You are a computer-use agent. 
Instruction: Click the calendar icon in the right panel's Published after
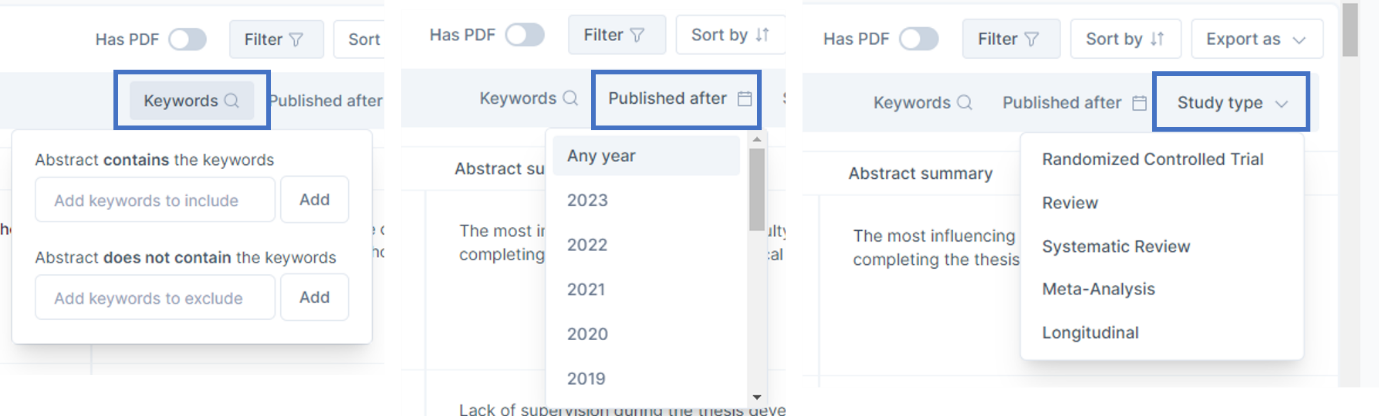[1139, 103]
